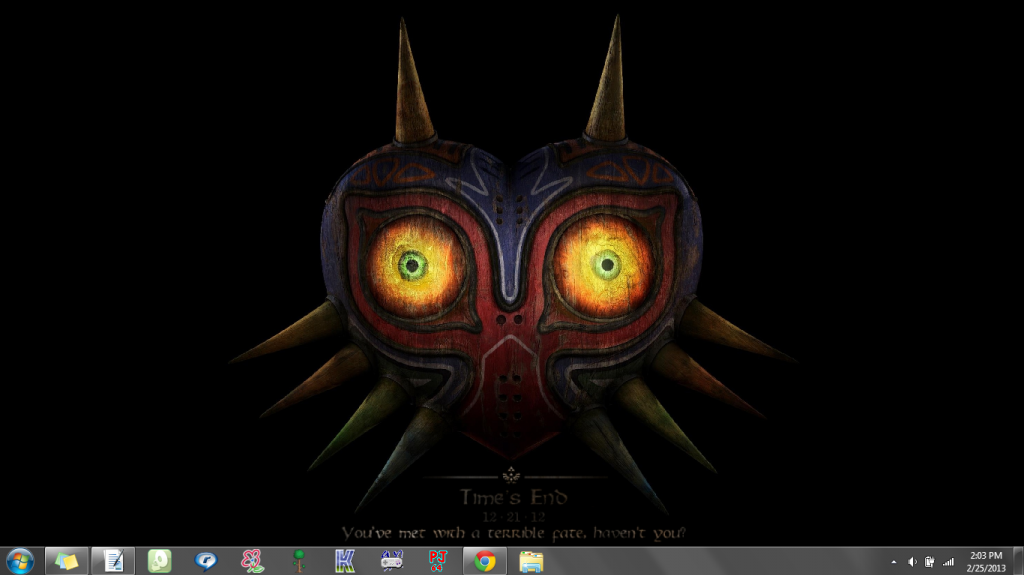Open the speaker volume control

(x=912, y=562)
